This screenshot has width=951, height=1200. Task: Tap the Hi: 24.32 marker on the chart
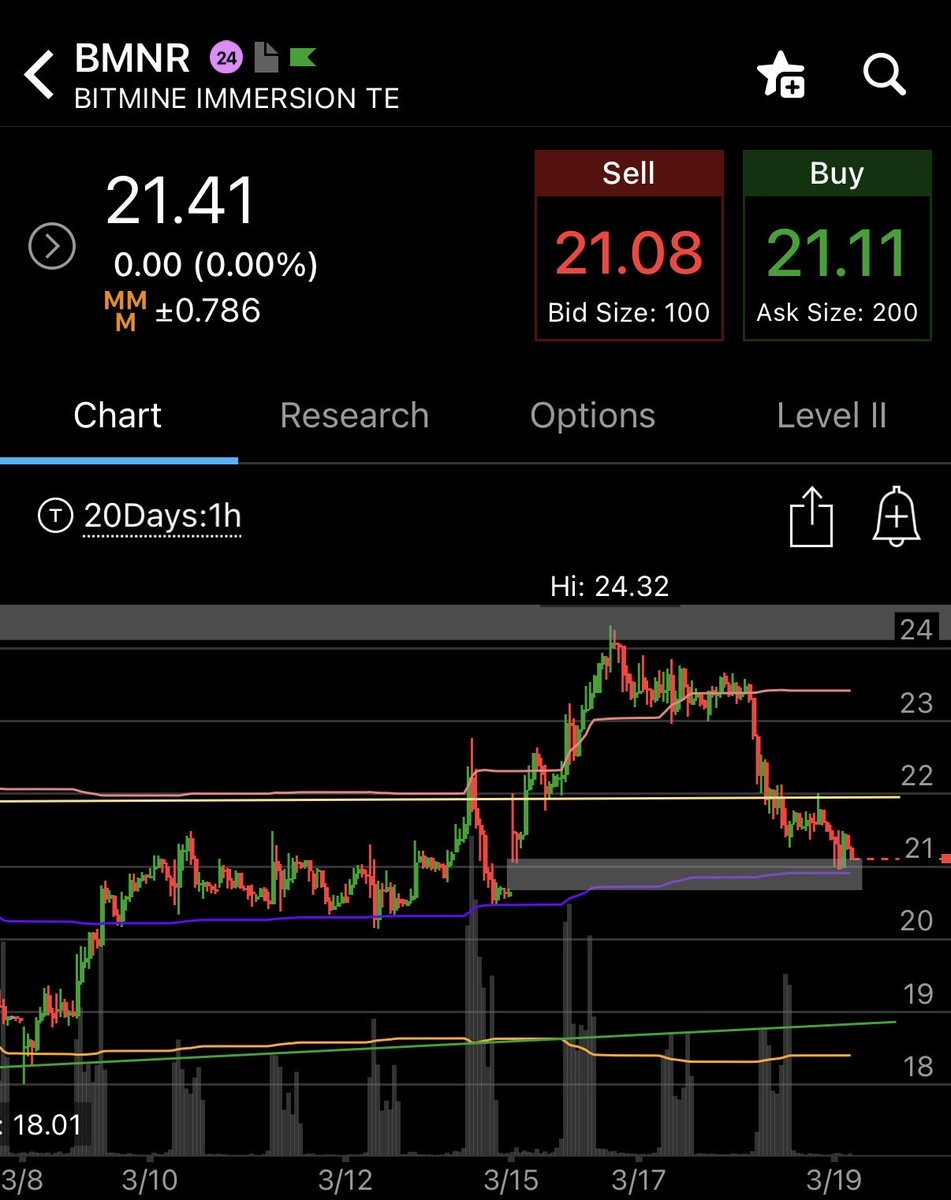(610, 588)
